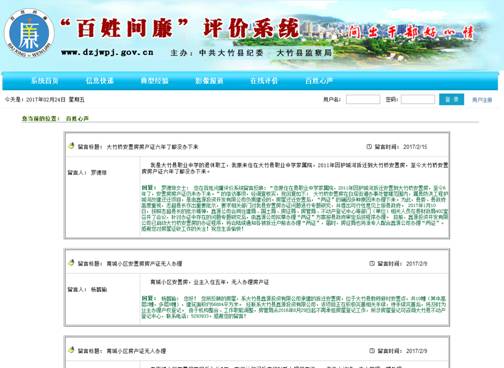Go to the 典型经验 section
Screen dimensions: 504x368
154,80
